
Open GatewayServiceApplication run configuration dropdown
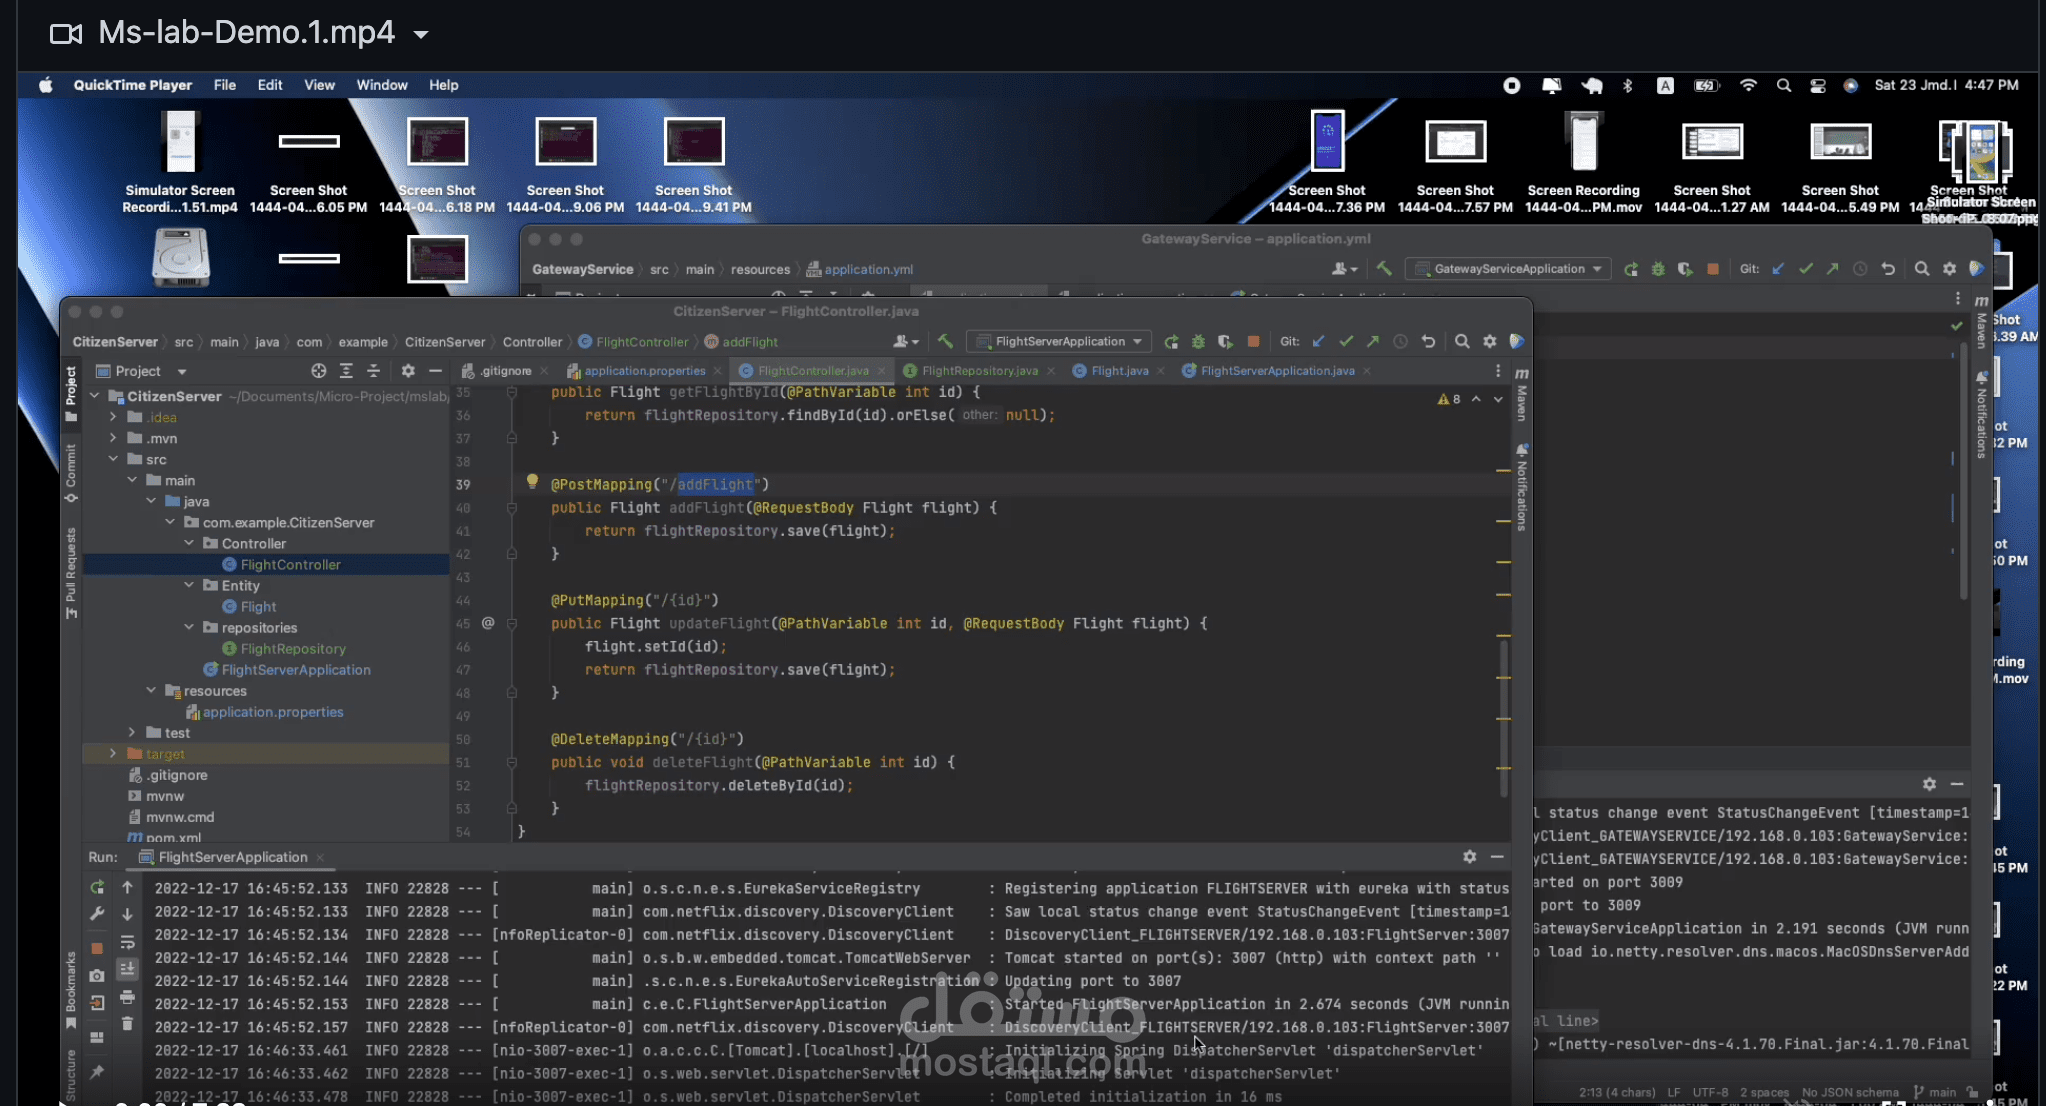1508,269
